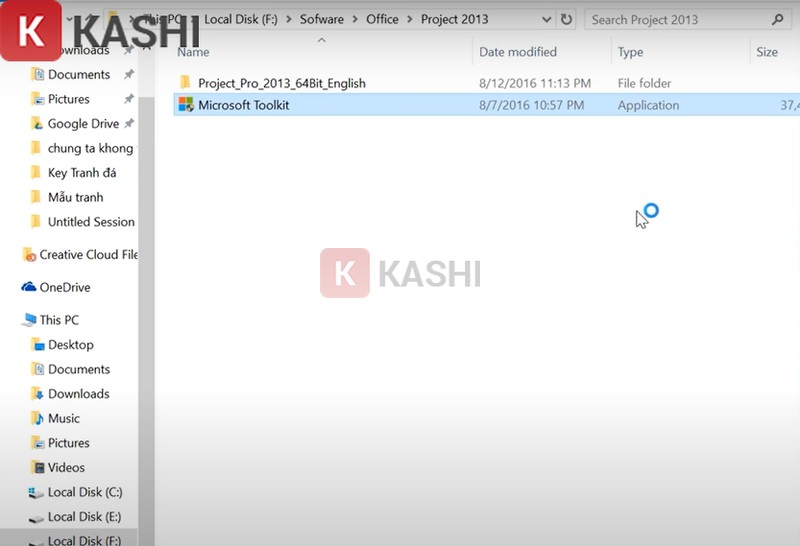Click the chung ta khong folder icon

(36, 148)
